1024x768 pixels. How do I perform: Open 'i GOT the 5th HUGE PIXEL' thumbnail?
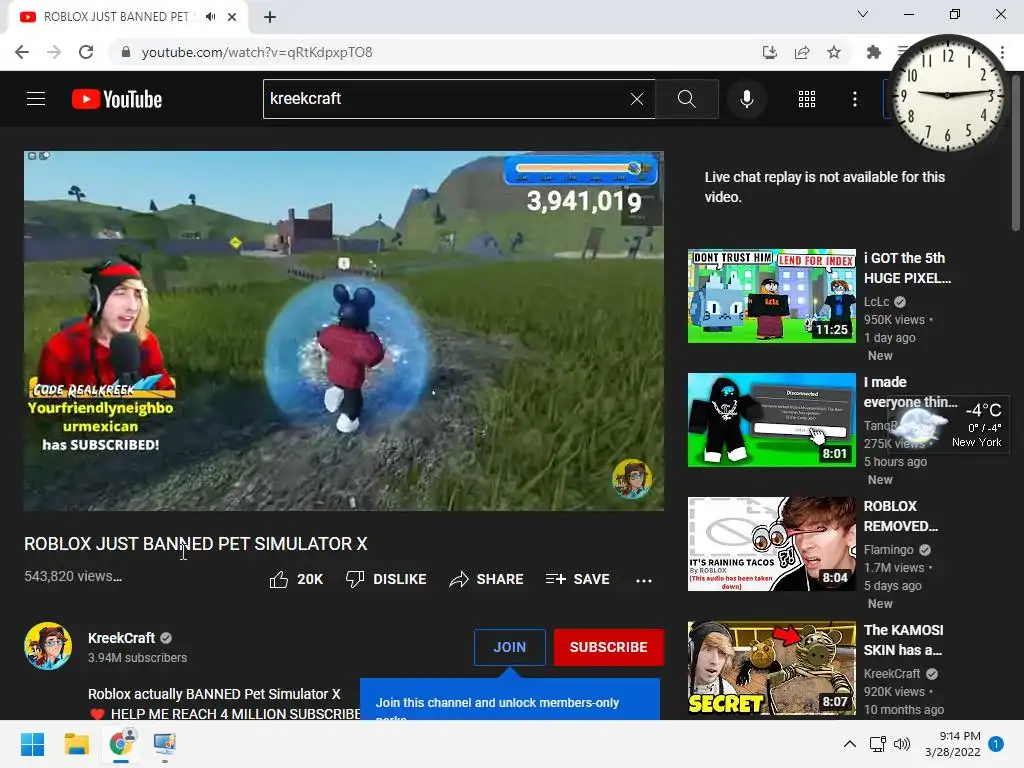[771, 296]
